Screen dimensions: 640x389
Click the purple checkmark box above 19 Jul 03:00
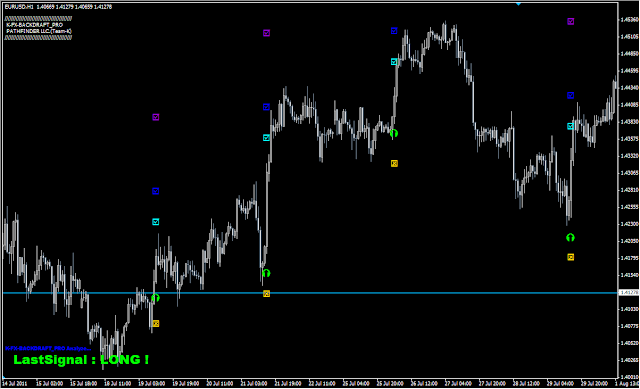pos(156,117)
